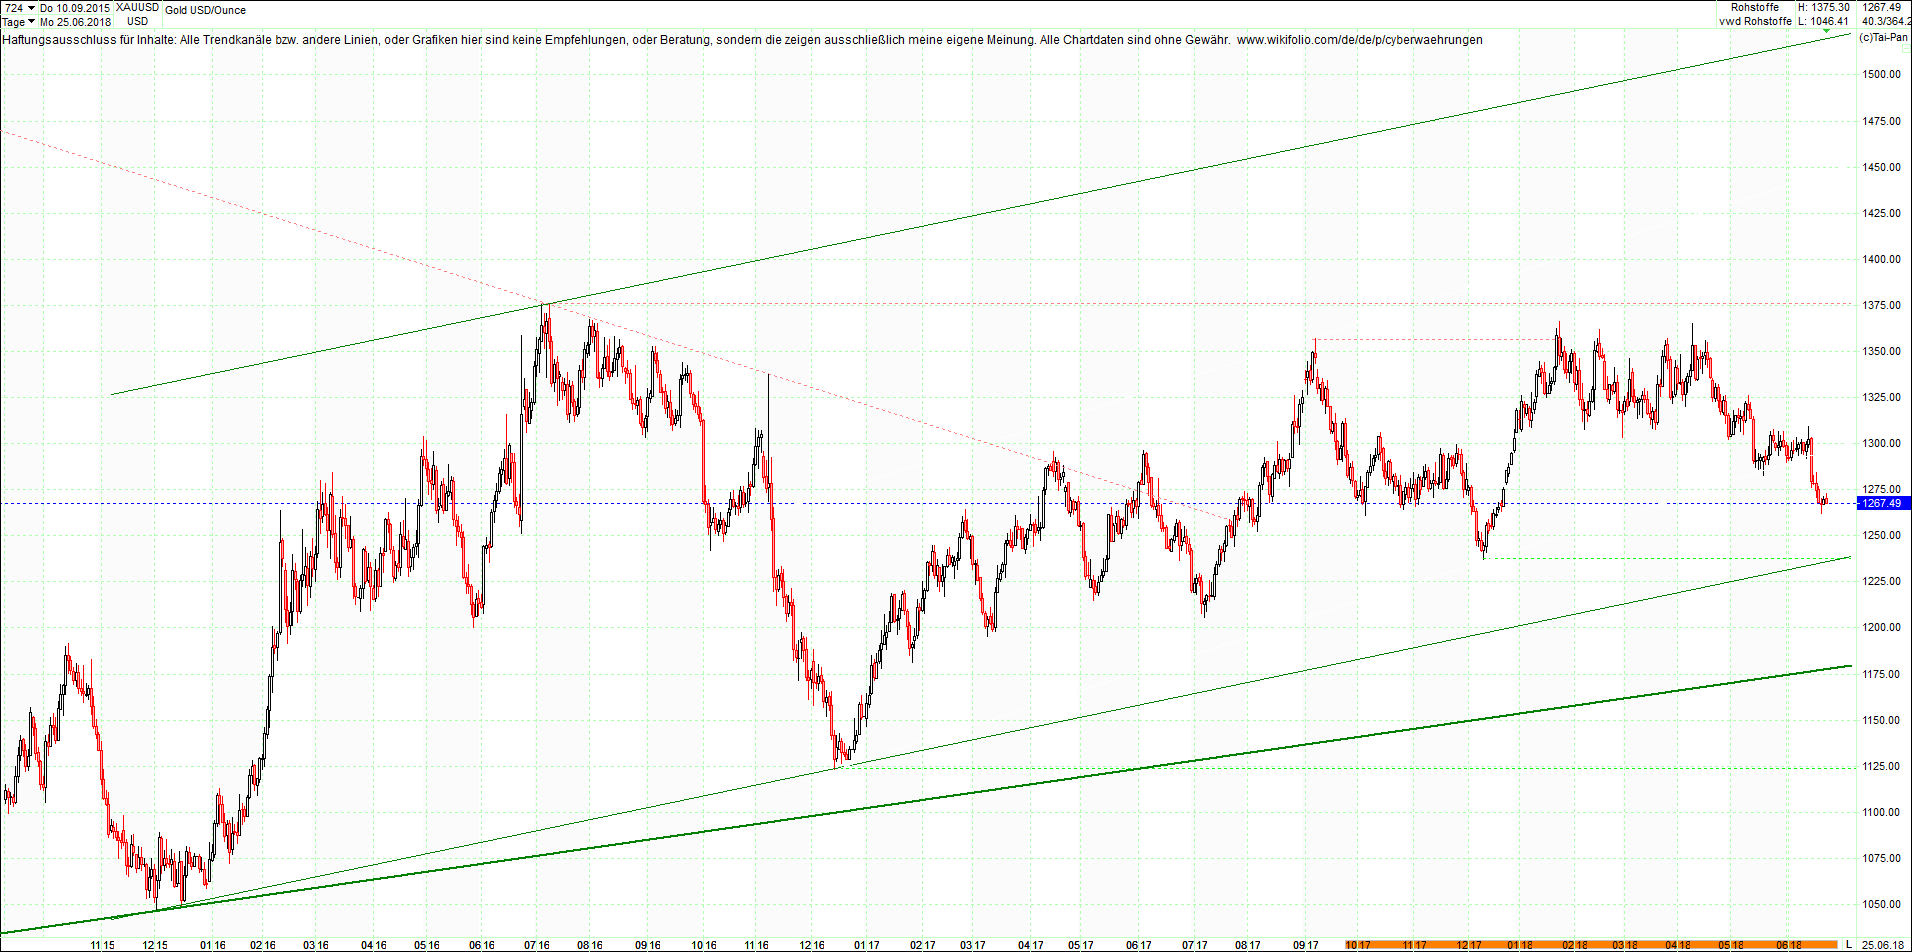Open the "Tage" timeframe dropdown

[x=13, y=21]
